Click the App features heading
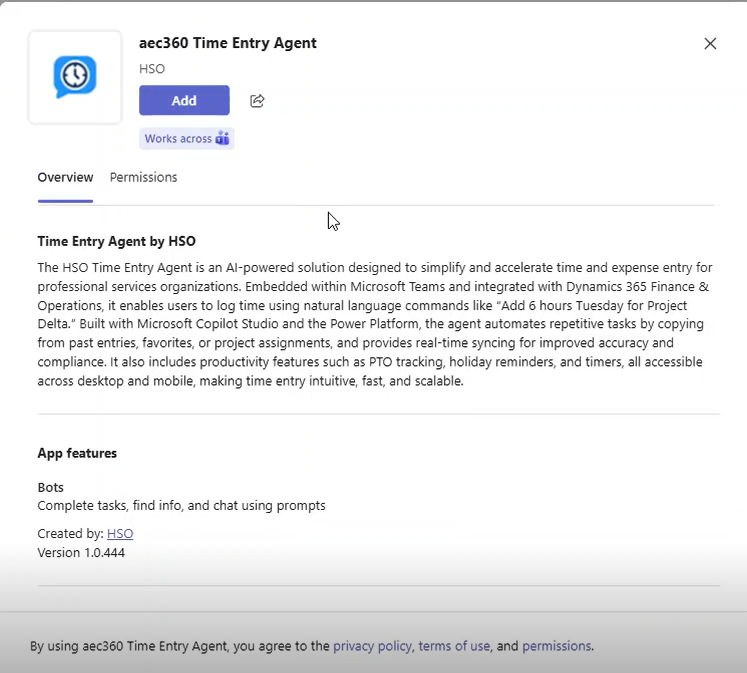 (77, 453)
